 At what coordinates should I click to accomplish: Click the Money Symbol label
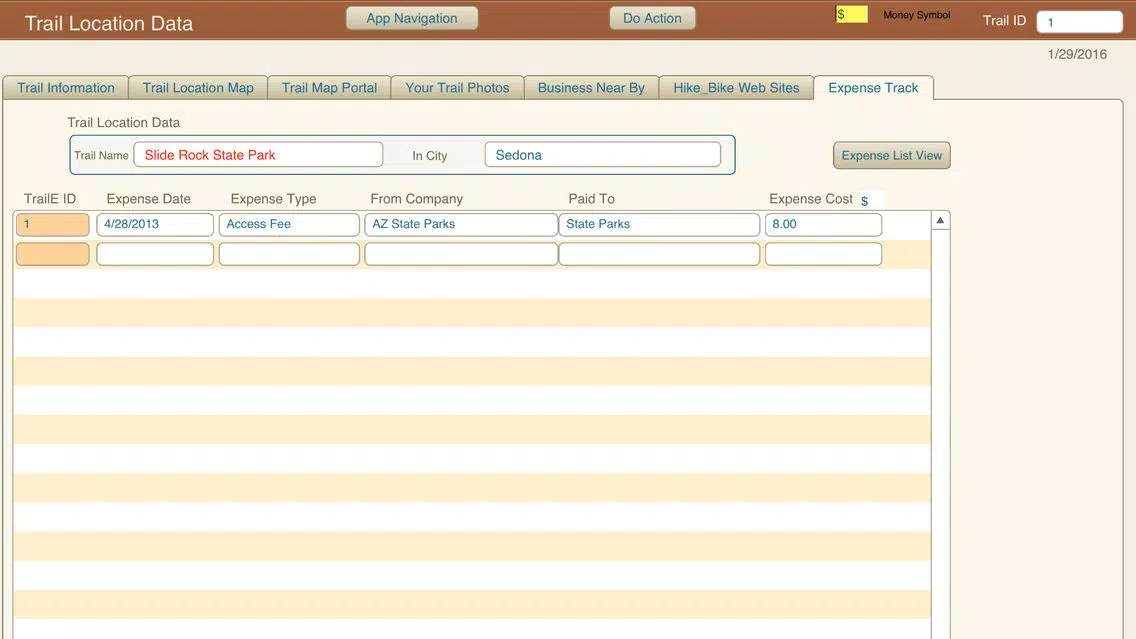coord(916,14)
